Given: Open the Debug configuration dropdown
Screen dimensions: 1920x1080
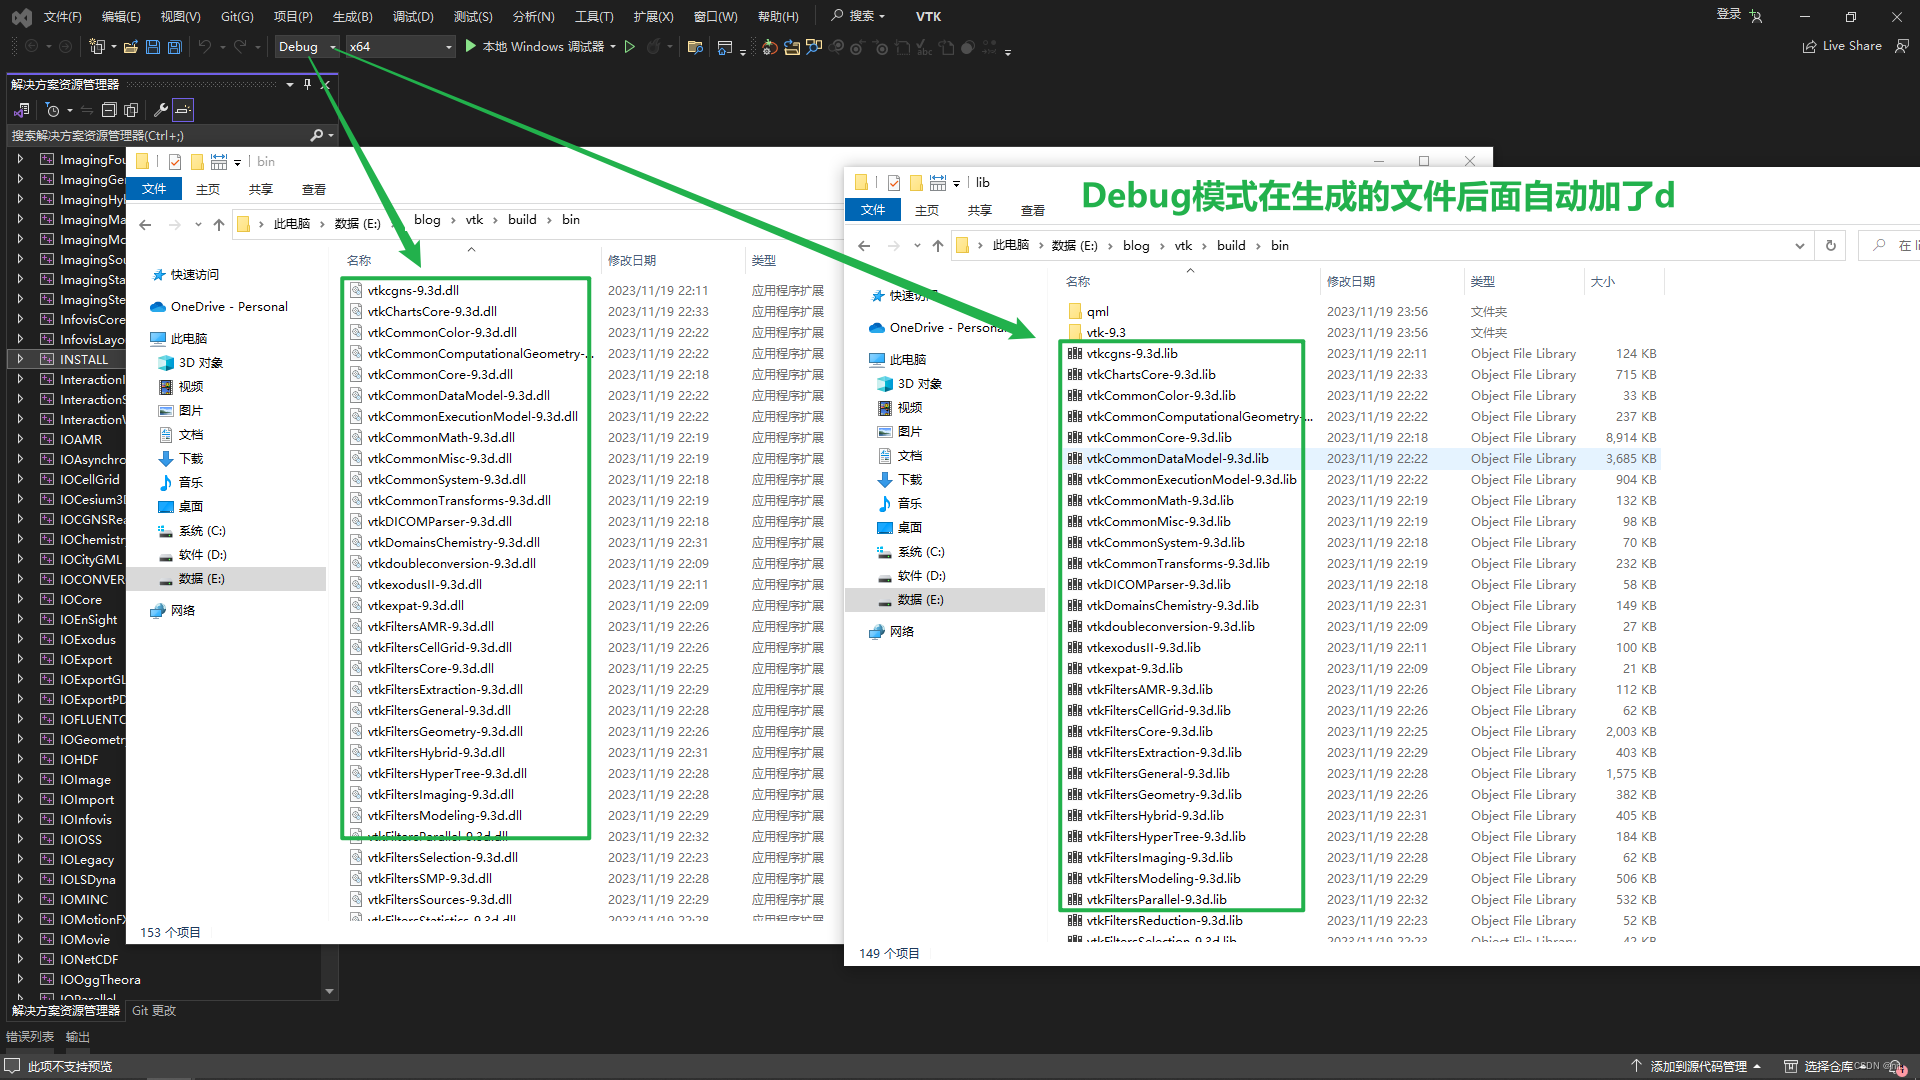Looking at the screenshot, I should click(333, 46).
